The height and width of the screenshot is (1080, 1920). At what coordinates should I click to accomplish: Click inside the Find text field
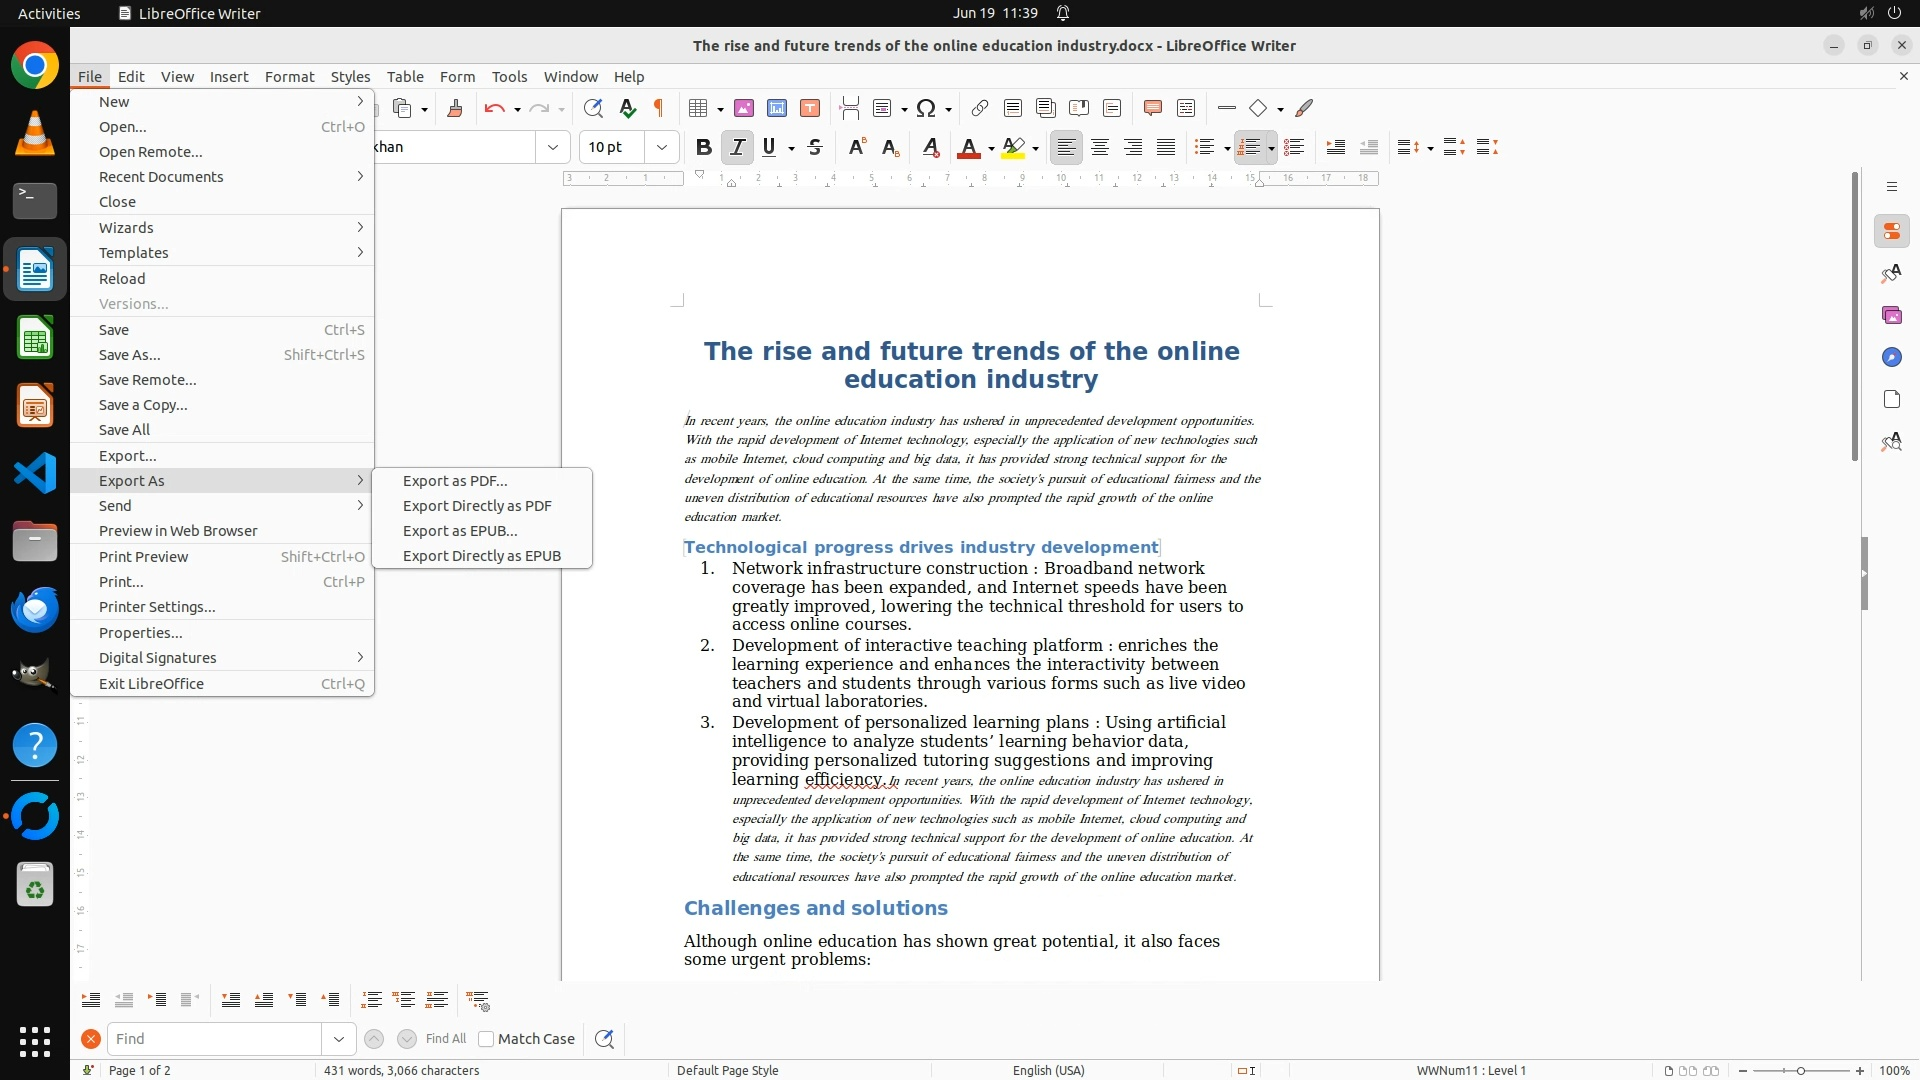[214, 1039]
